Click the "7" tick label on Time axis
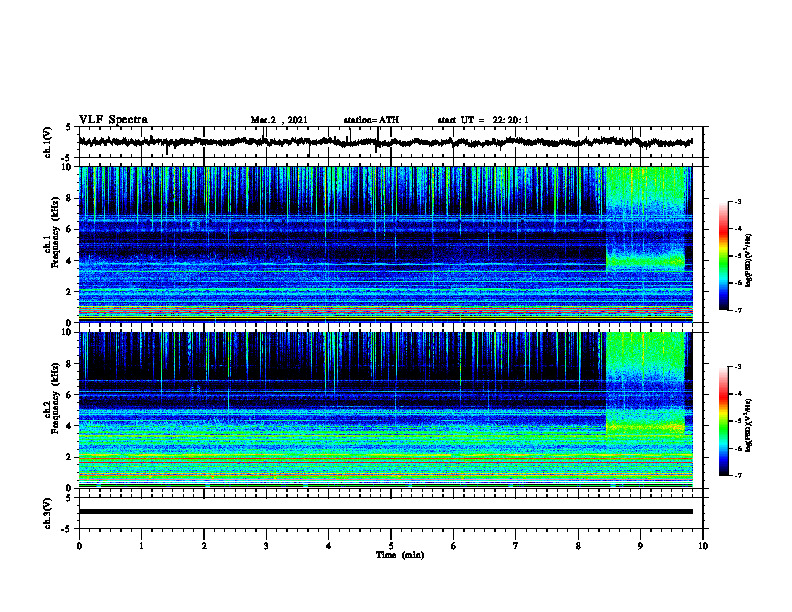The image size is (792, 612). pyautogui.click(x=516, y=546)
